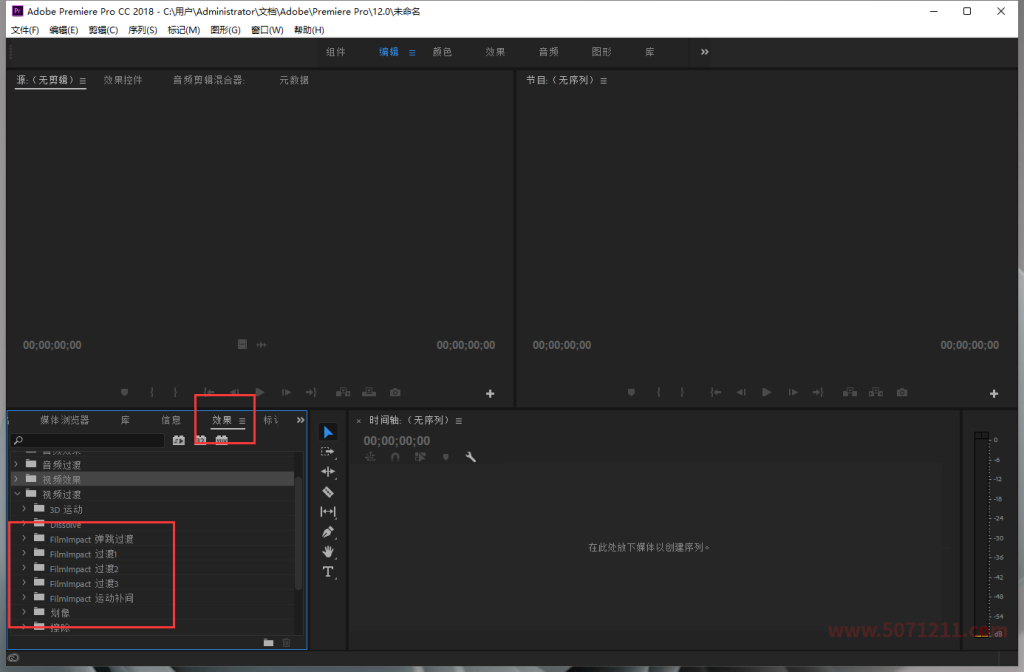Image resolution: width=1024 pixels, height=672 pixels.
Task: Expand the FilmImpact 弹跳过渡 folder
Action: pos(23,538)
